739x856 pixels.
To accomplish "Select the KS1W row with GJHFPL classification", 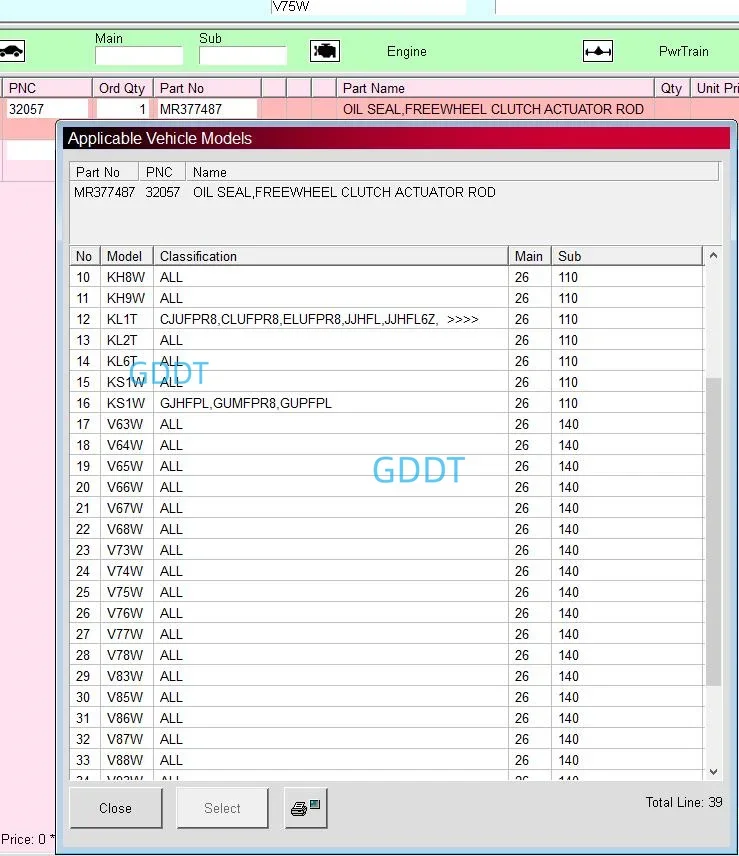I will coord(386,403).
